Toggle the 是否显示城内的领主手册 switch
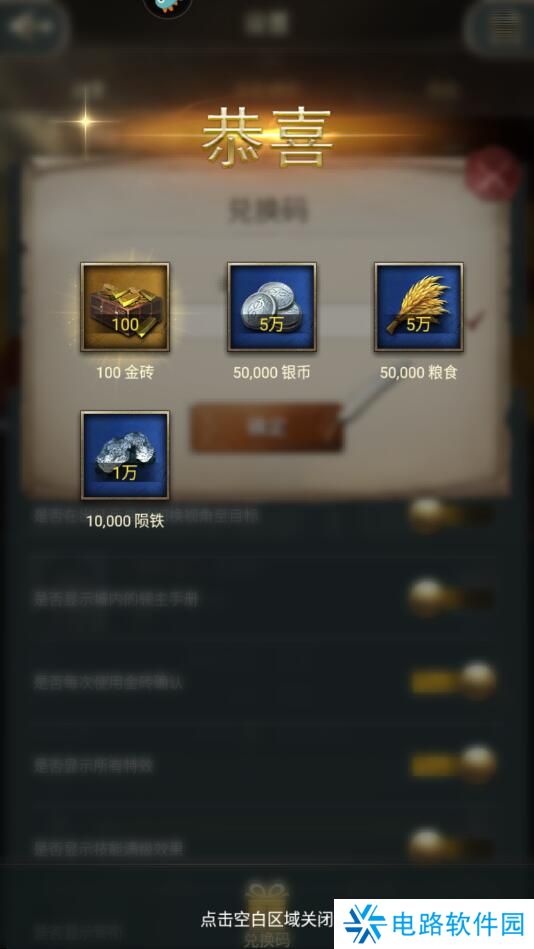 point(452,599)
